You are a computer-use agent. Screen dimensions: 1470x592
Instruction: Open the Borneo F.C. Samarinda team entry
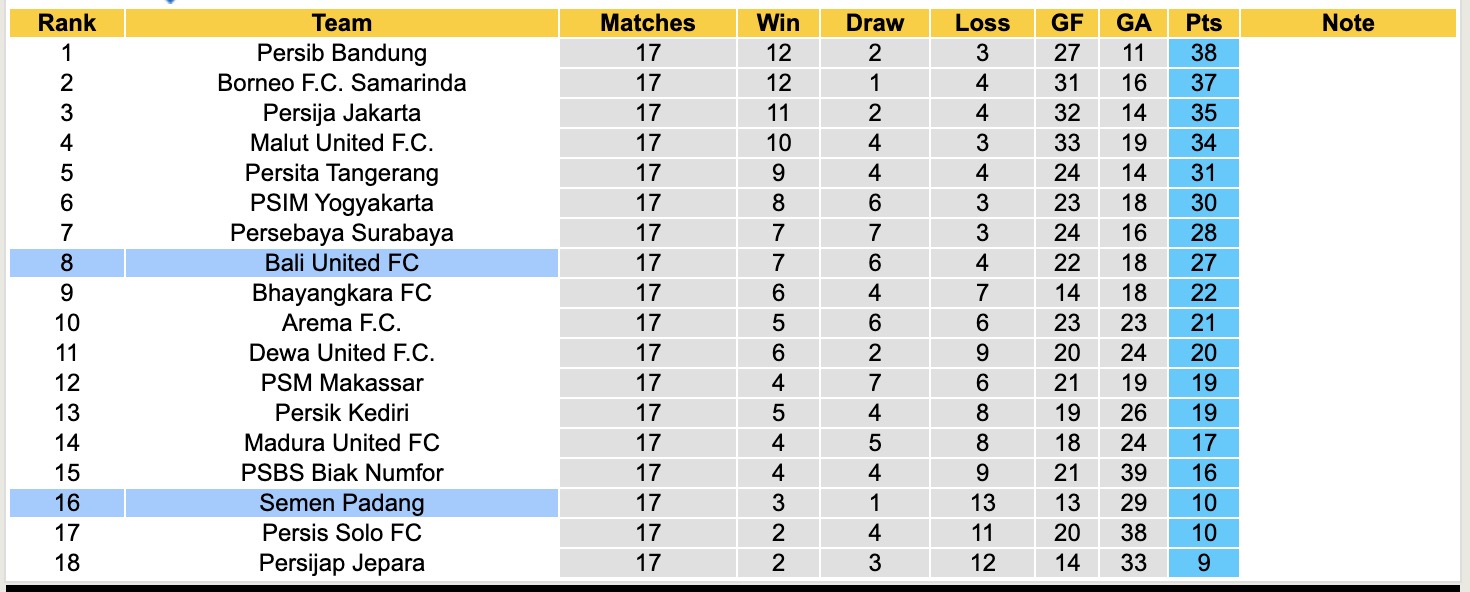pos(341,83)
